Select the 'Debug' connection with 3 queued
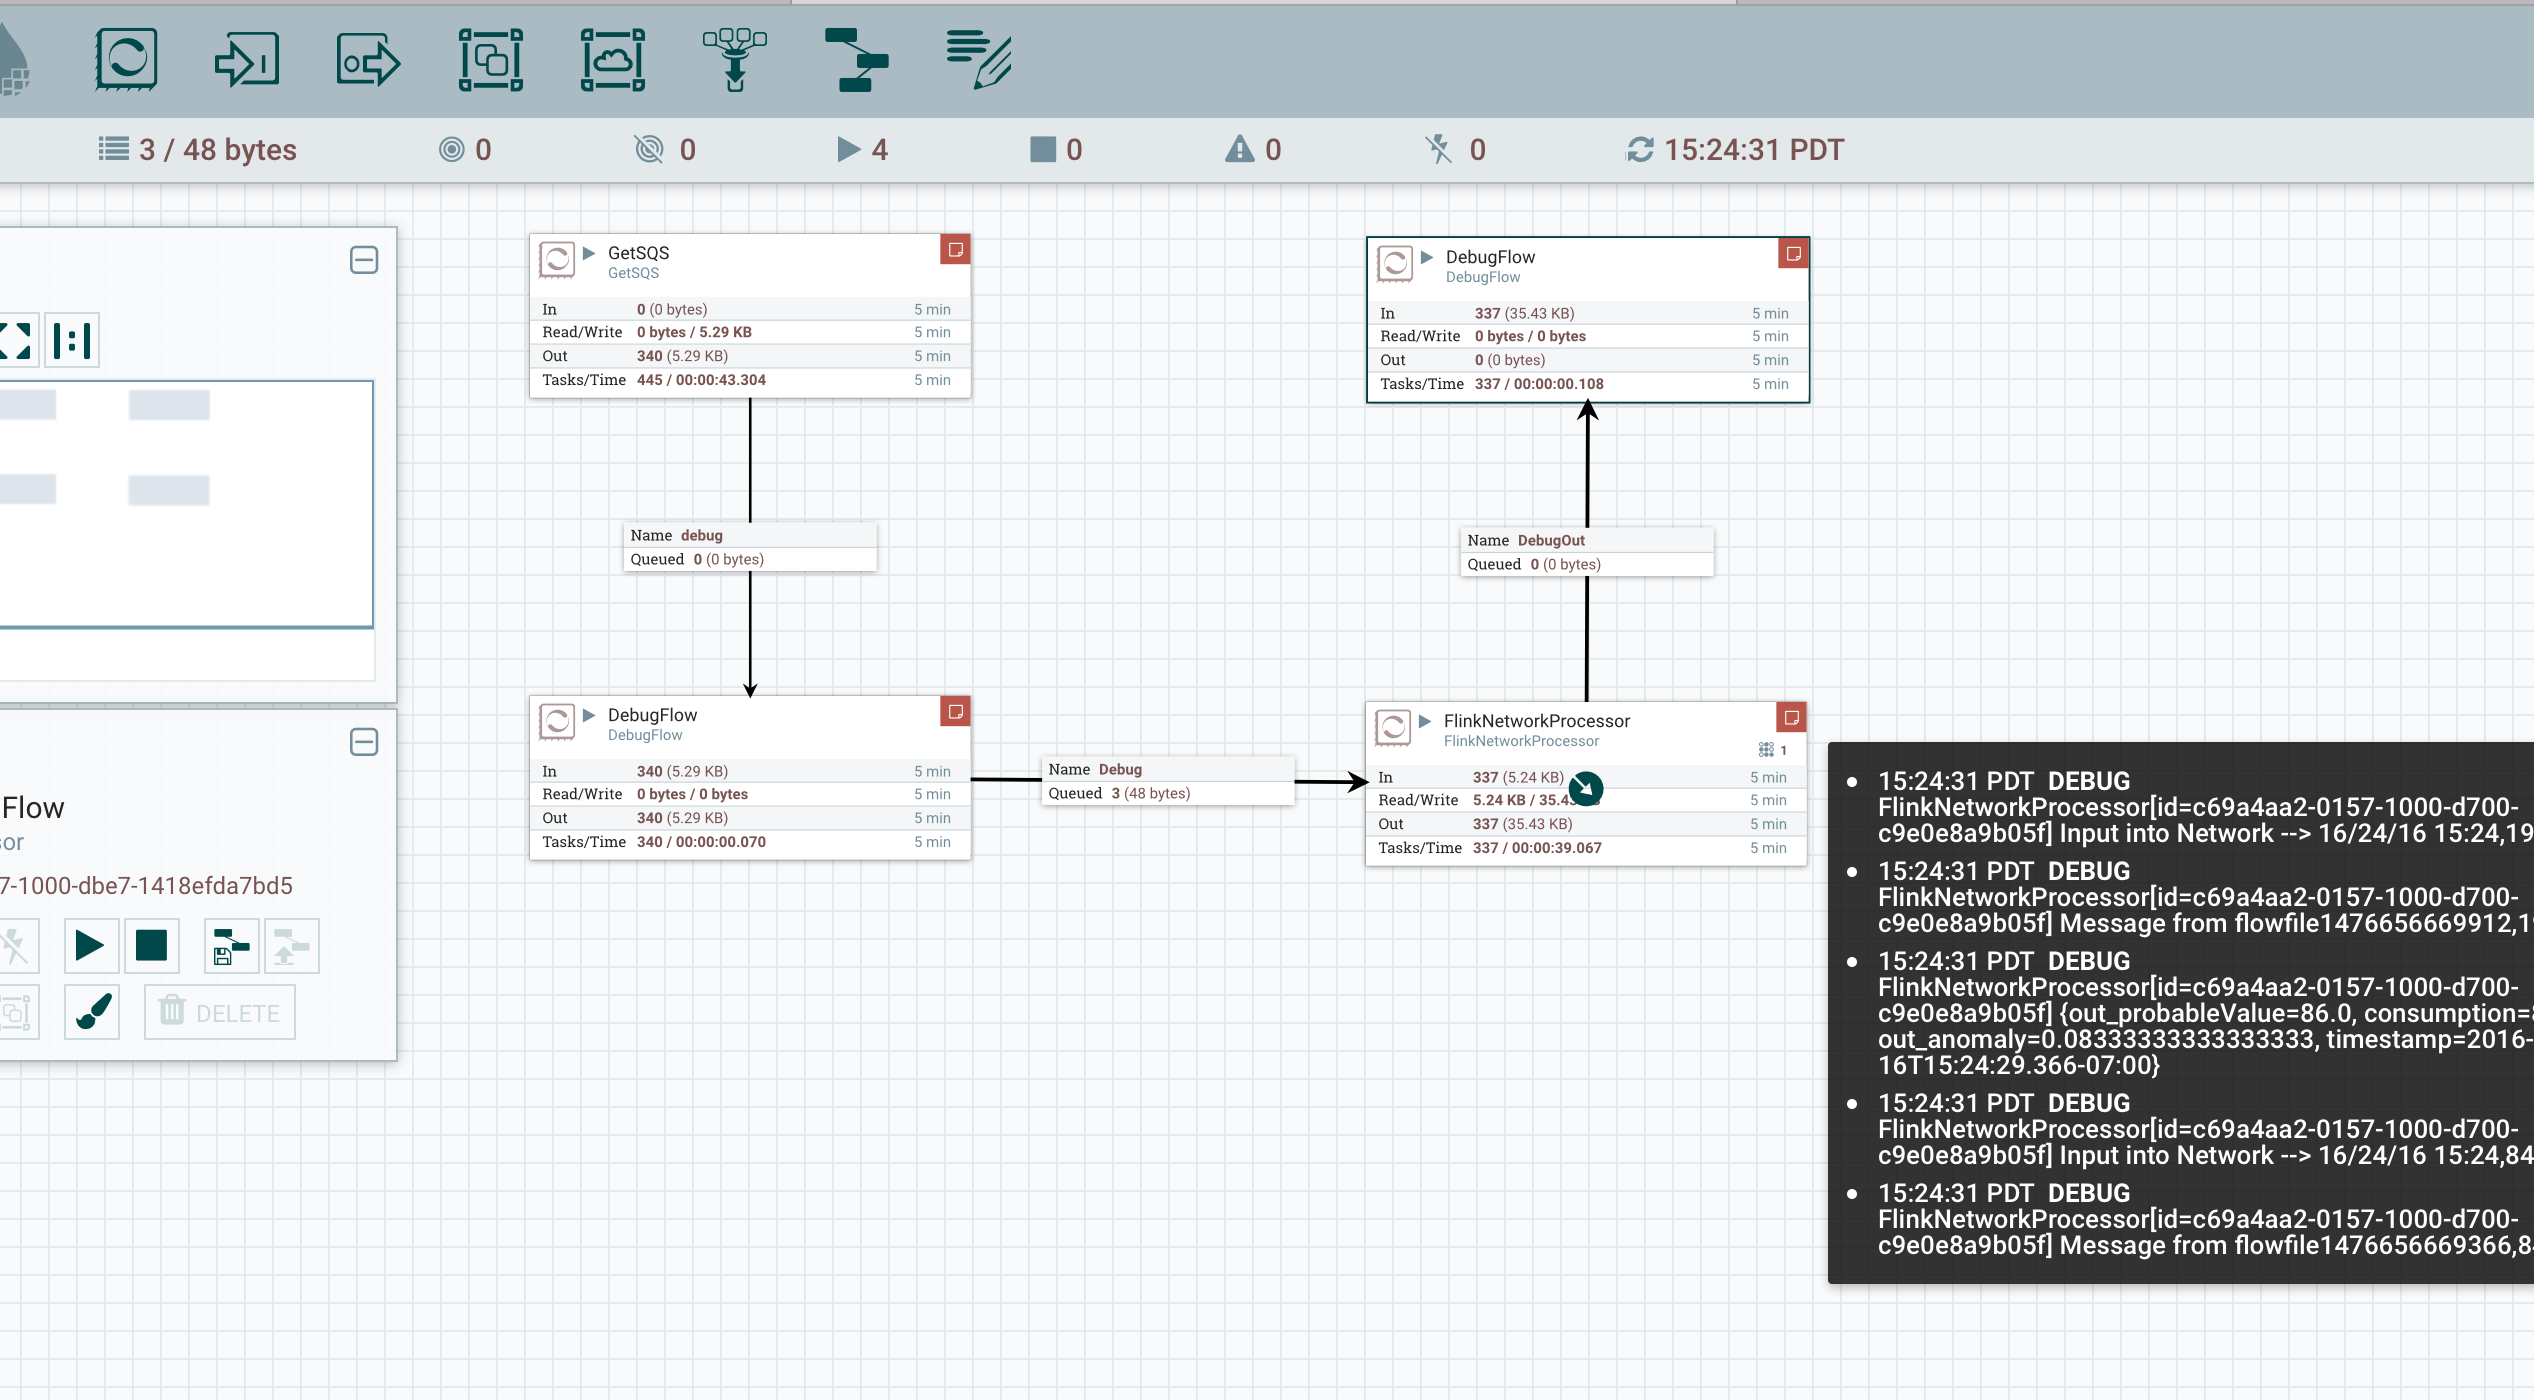2534x1400 pixels. click(1168, 781)
